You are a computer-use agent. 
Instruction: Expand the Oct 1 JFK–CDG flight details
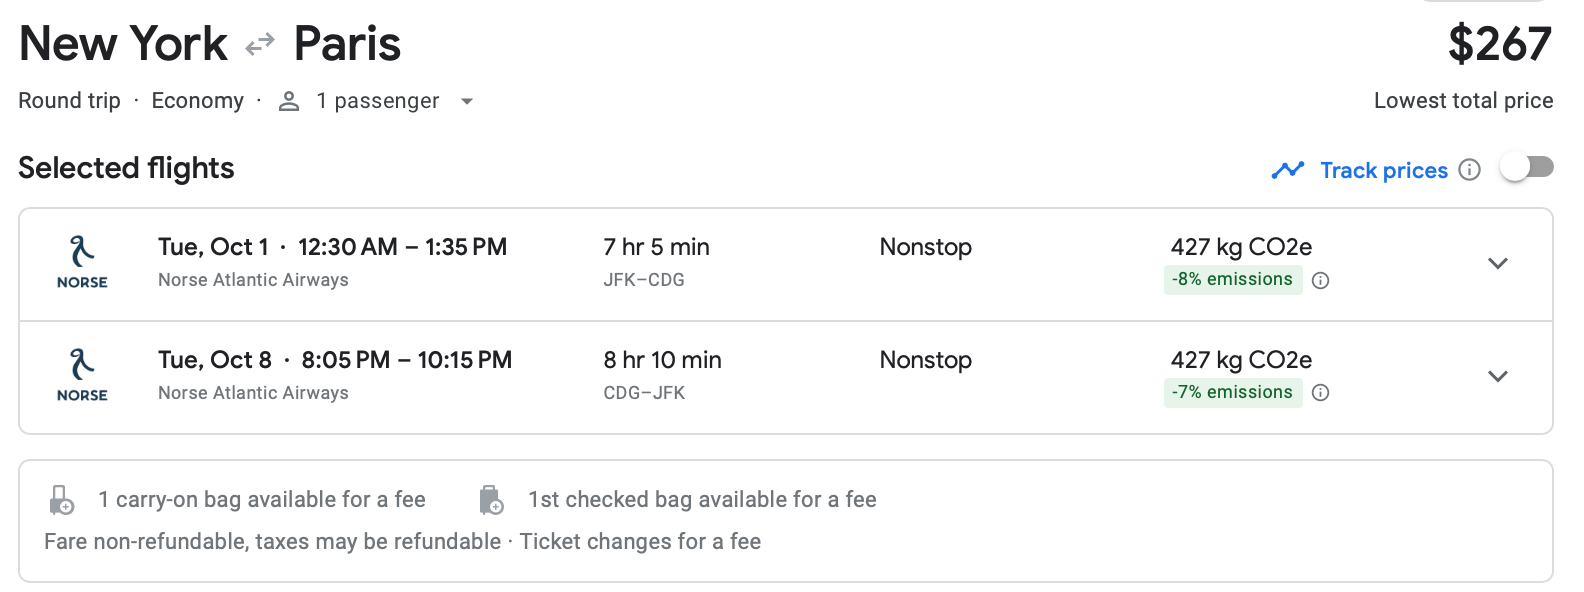click(x=1497, y=264)
